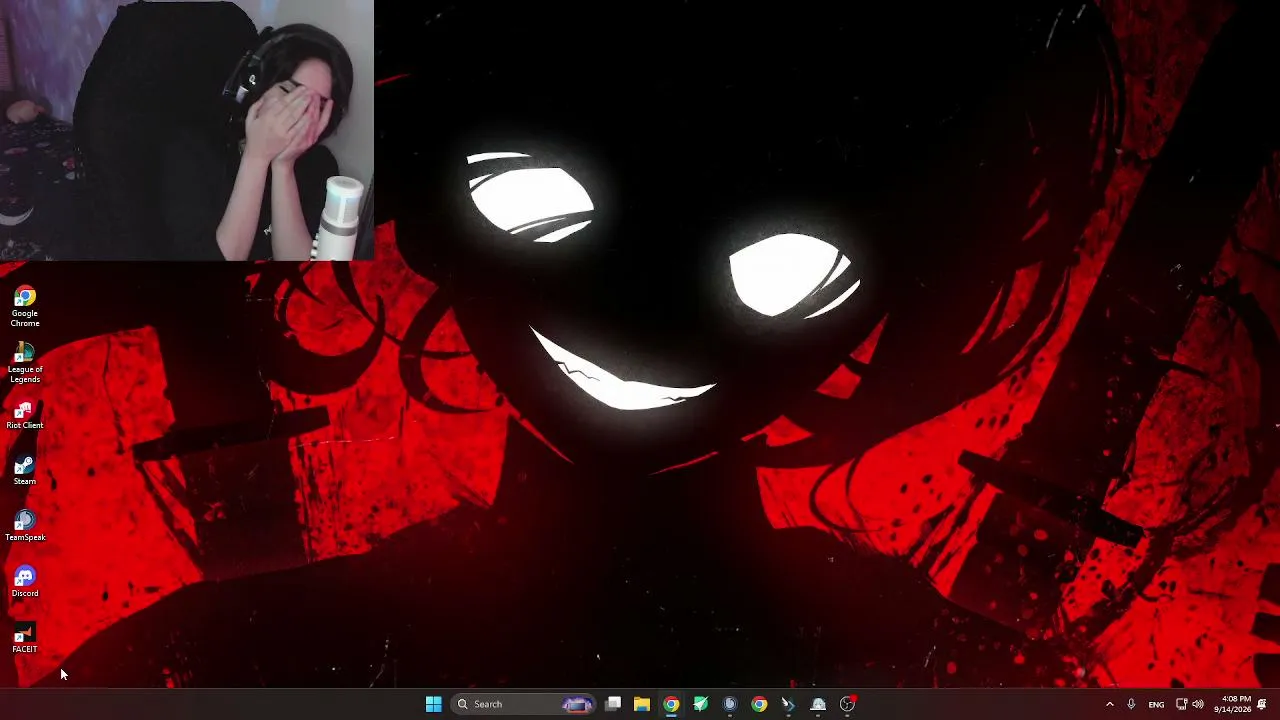Select the Google Chrome desktop shortcut

(x=25, y=307)
